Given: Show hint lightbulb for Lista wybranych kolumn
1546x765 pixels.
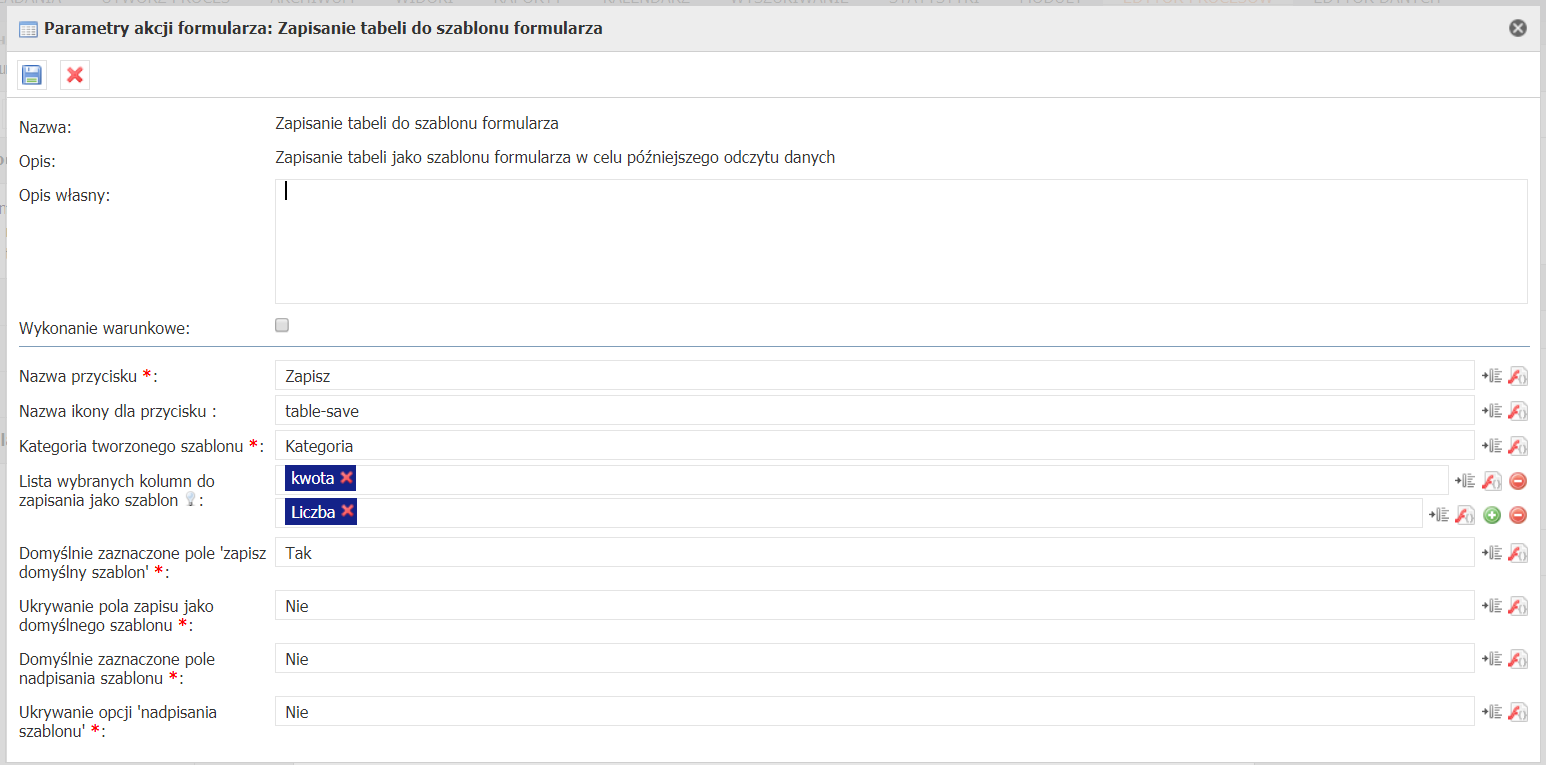Looking at the screenshot, I should (189, 500).
